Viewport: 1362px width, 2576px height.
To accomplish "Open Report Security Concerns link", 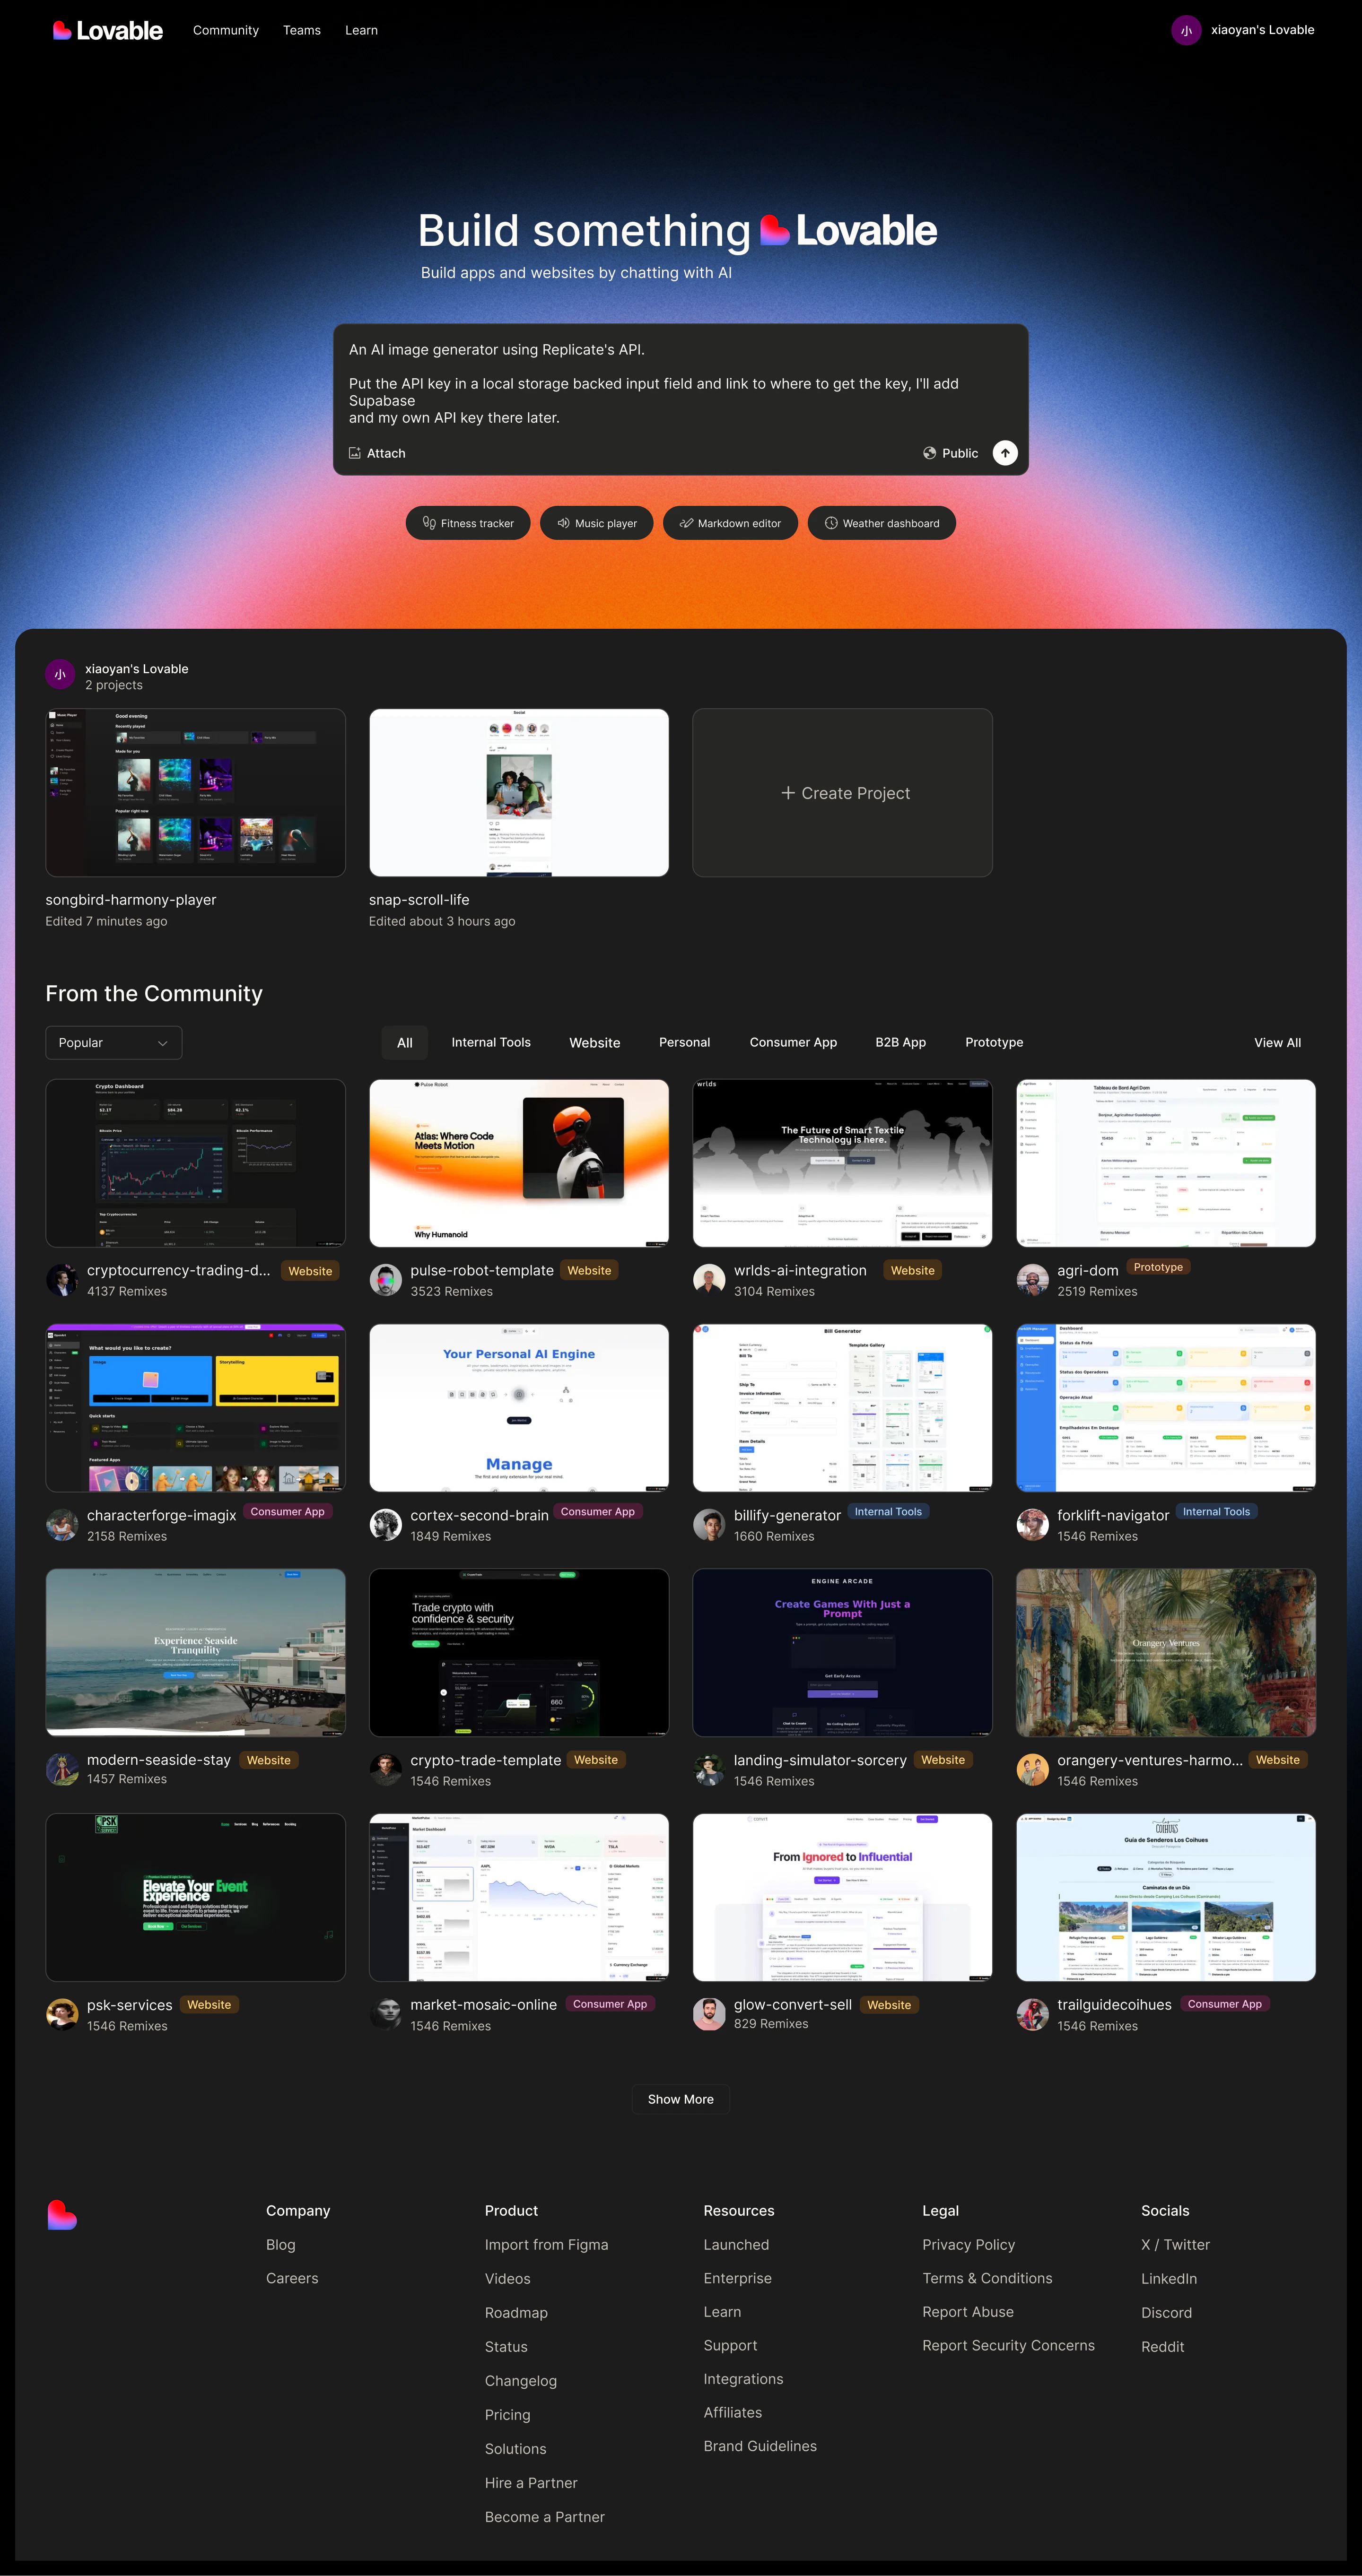I will coord(1008,2345).
